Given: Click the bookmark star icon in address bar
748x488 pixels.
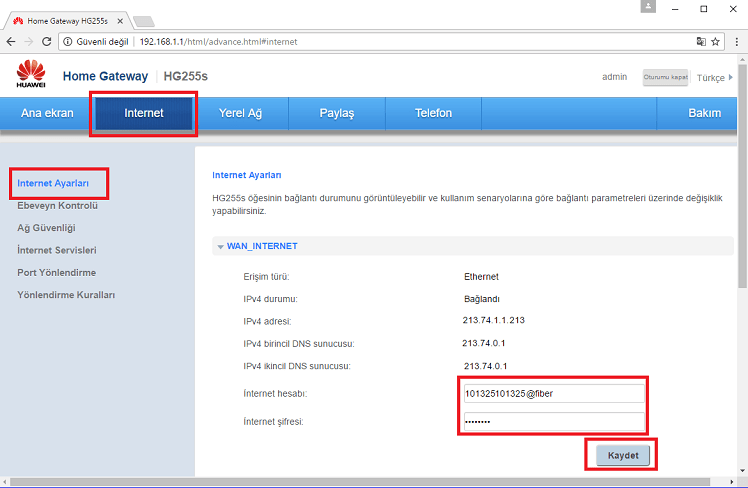Looking at the screenshot, I should 716,42.
